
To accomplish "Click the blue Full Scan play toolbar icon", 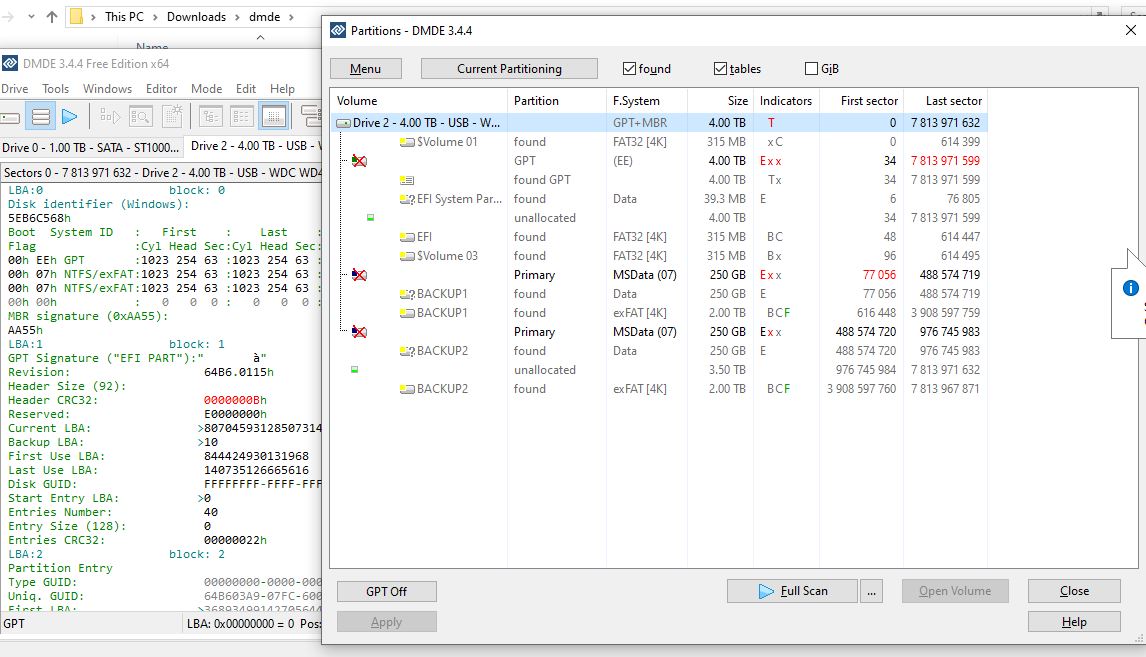I will pyautogui.click(x=69, y=116).
